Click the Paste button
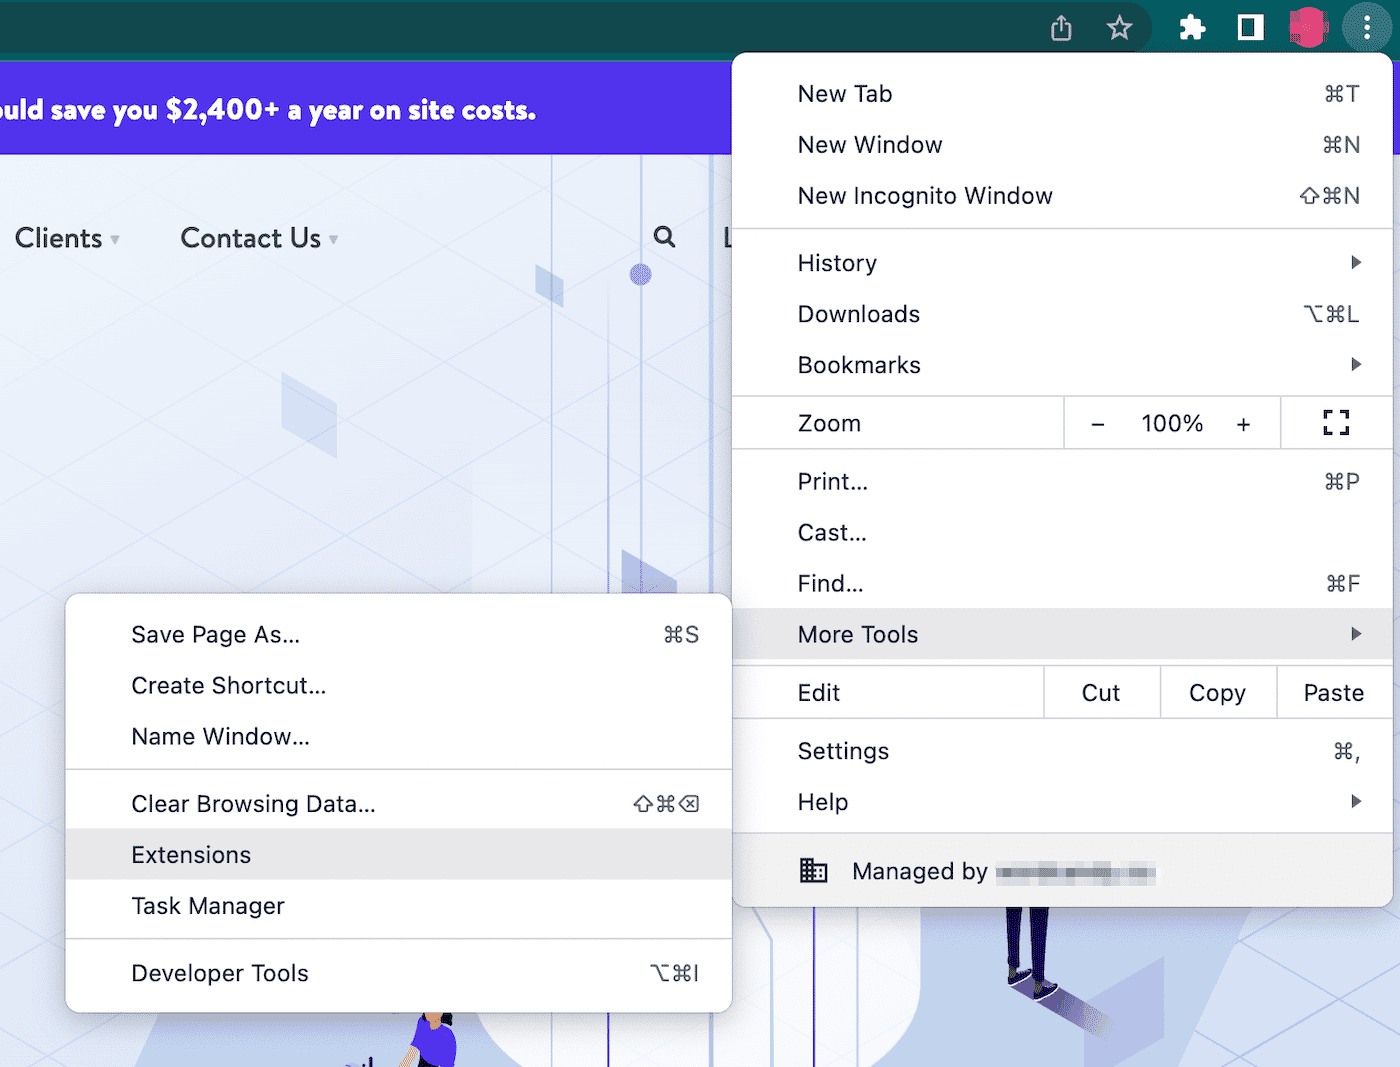This screenshot has width=1400, height=1067. coord(1333,692)
